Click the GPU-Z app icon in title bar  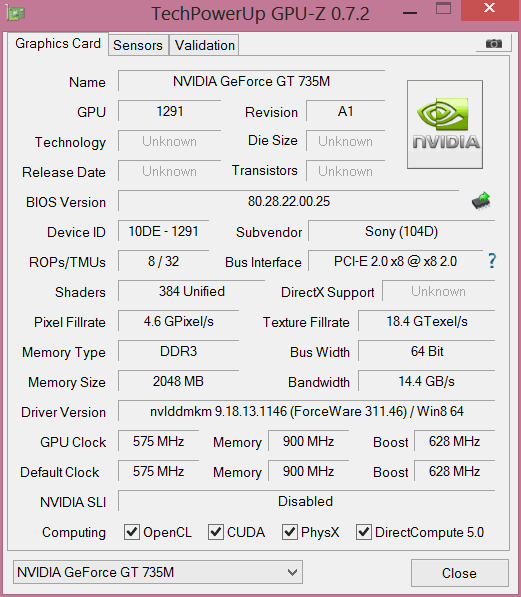[16, 14]
